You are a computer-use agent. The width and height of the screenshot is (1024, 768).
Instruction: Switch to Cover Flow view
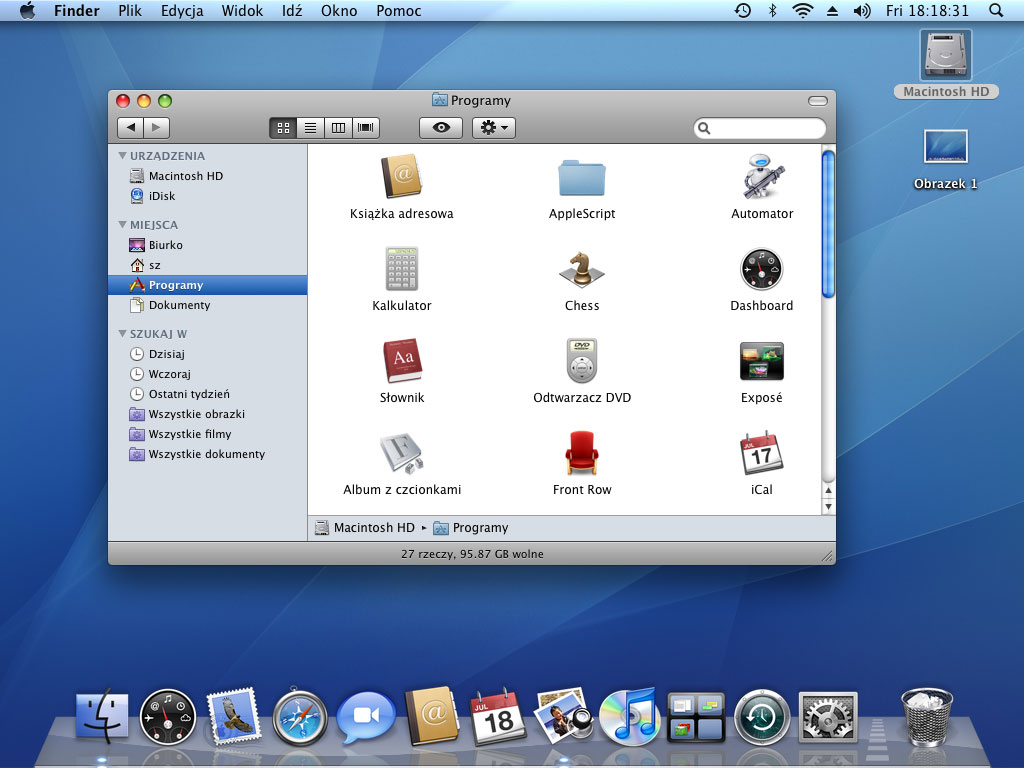366,128
